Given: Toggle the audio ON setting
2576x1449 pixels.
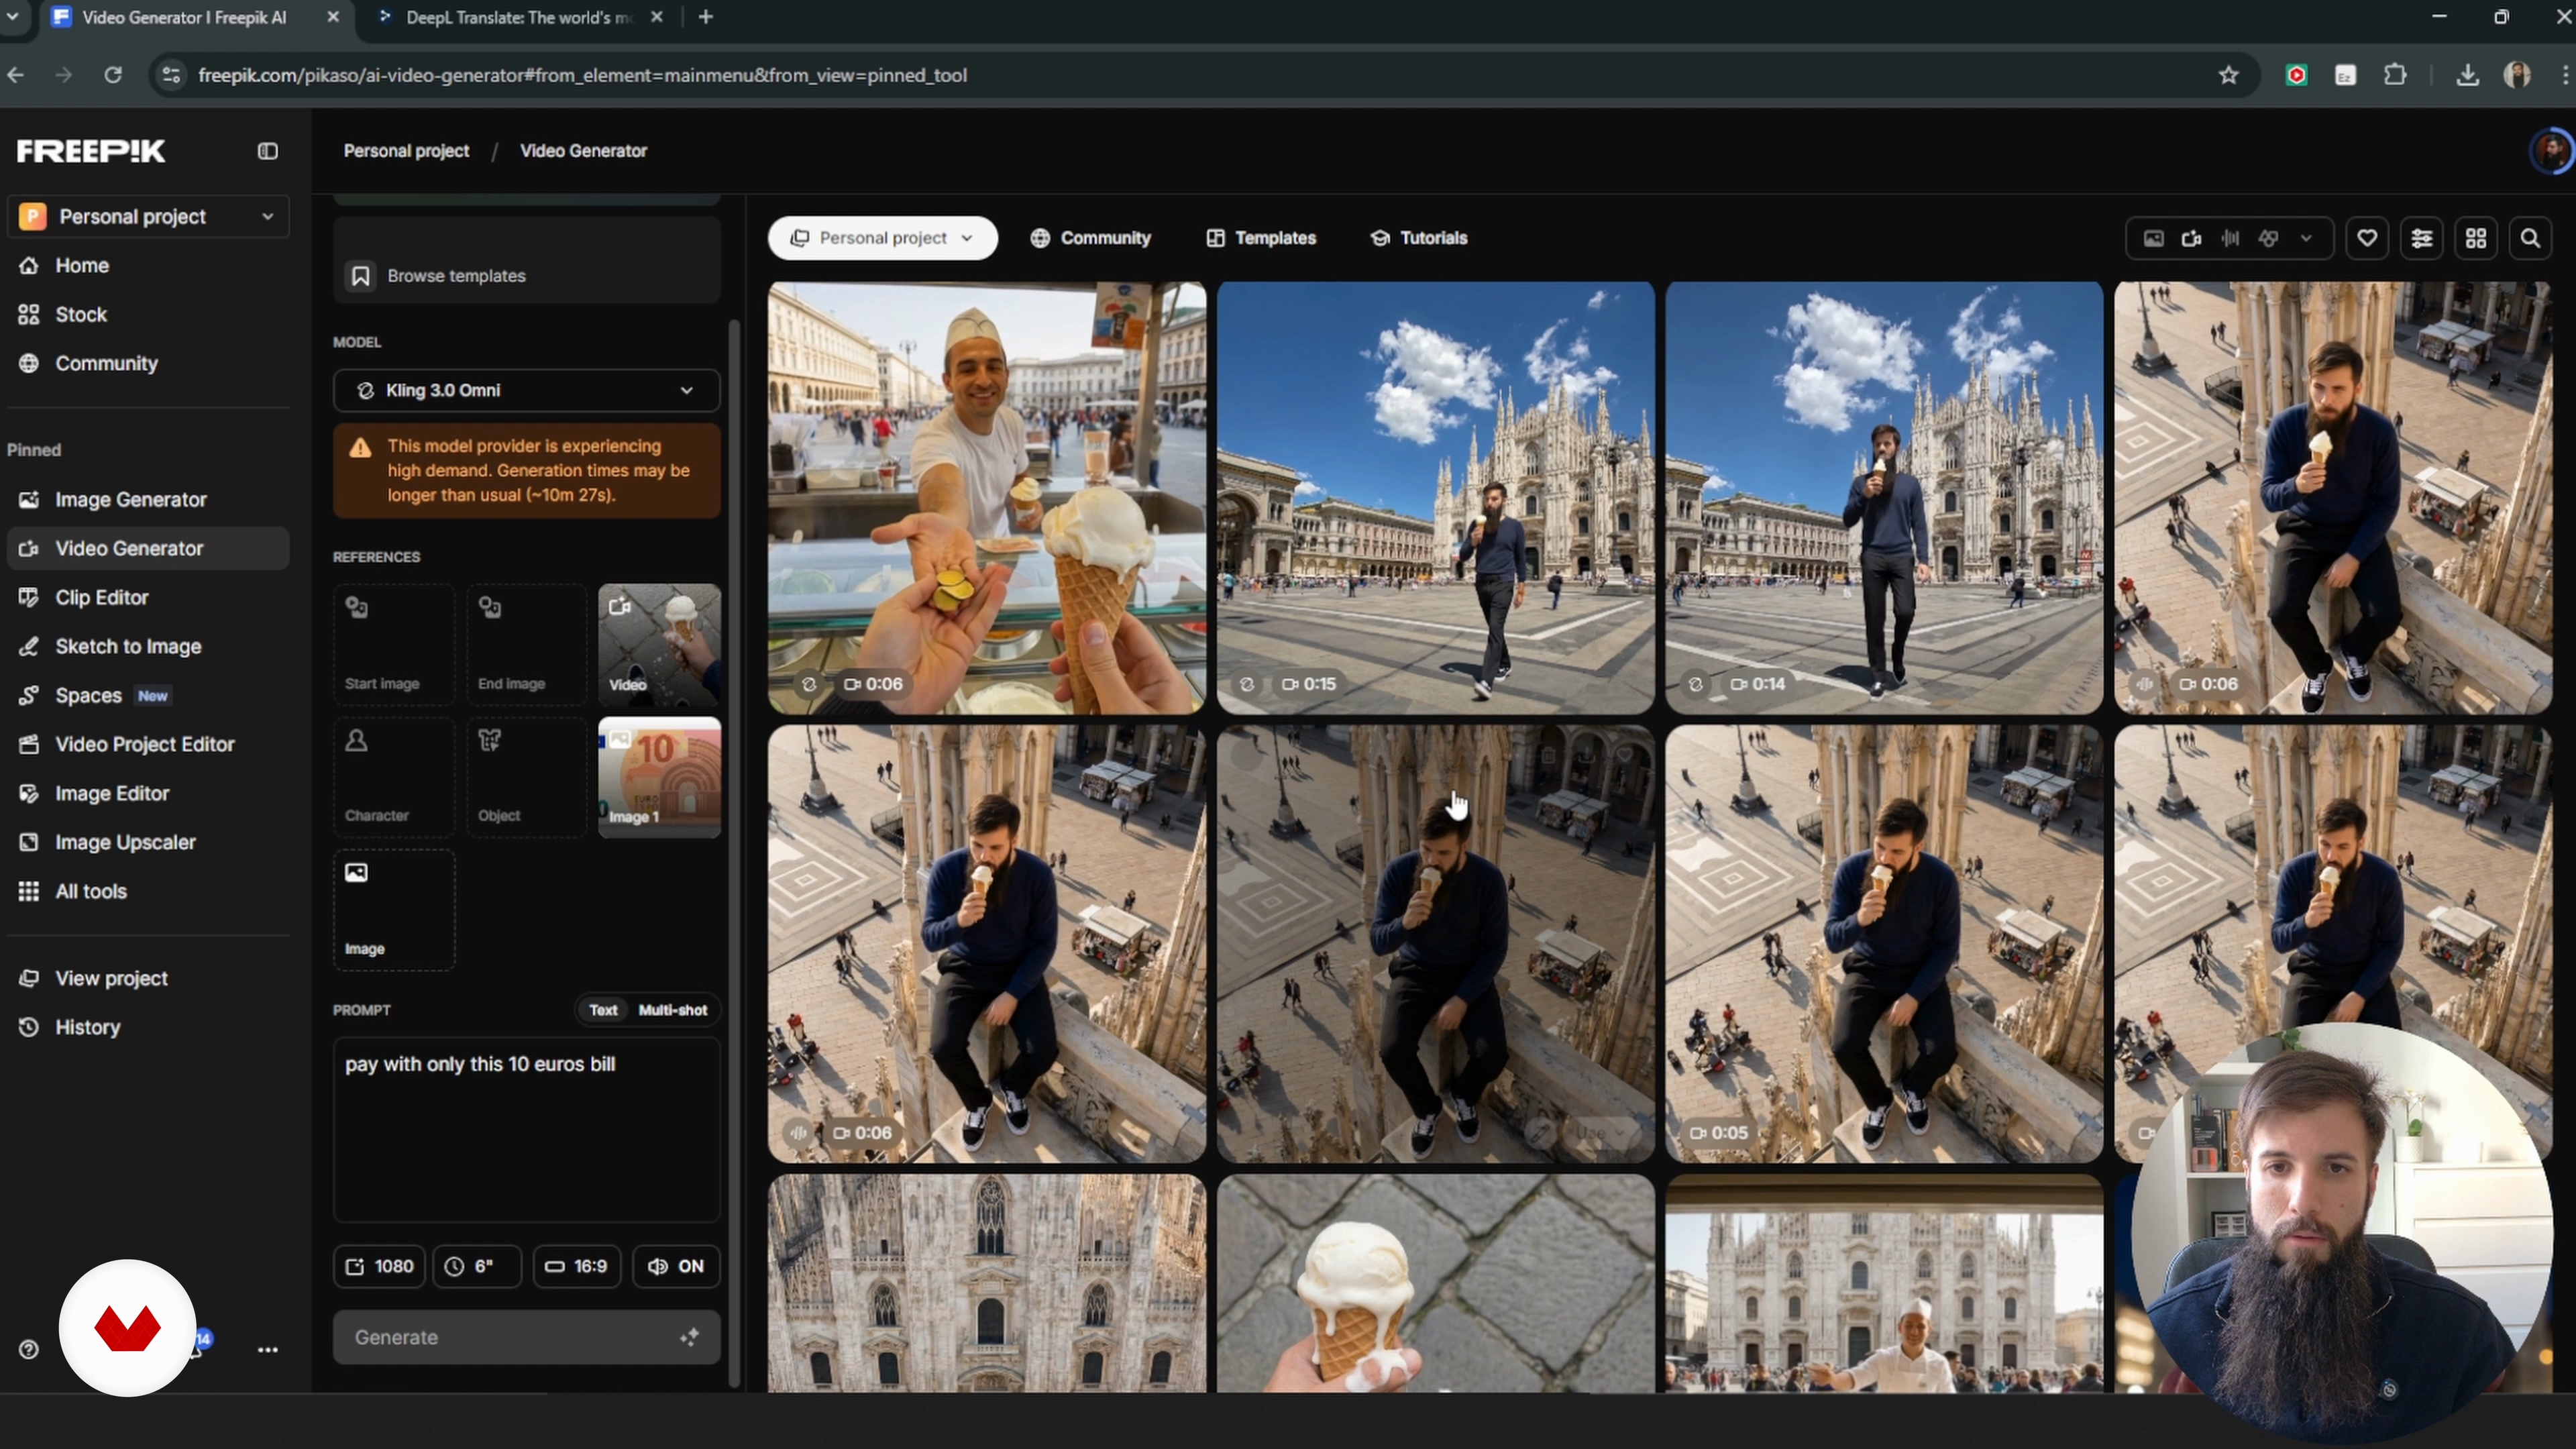Looking at the screenshot, I should click(x=676, y=1266).
